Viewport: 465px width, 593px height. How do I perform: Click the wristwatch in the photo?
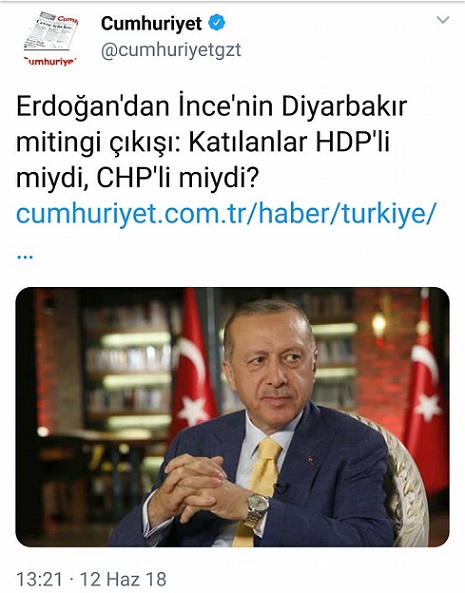click(x=257, y=509)
